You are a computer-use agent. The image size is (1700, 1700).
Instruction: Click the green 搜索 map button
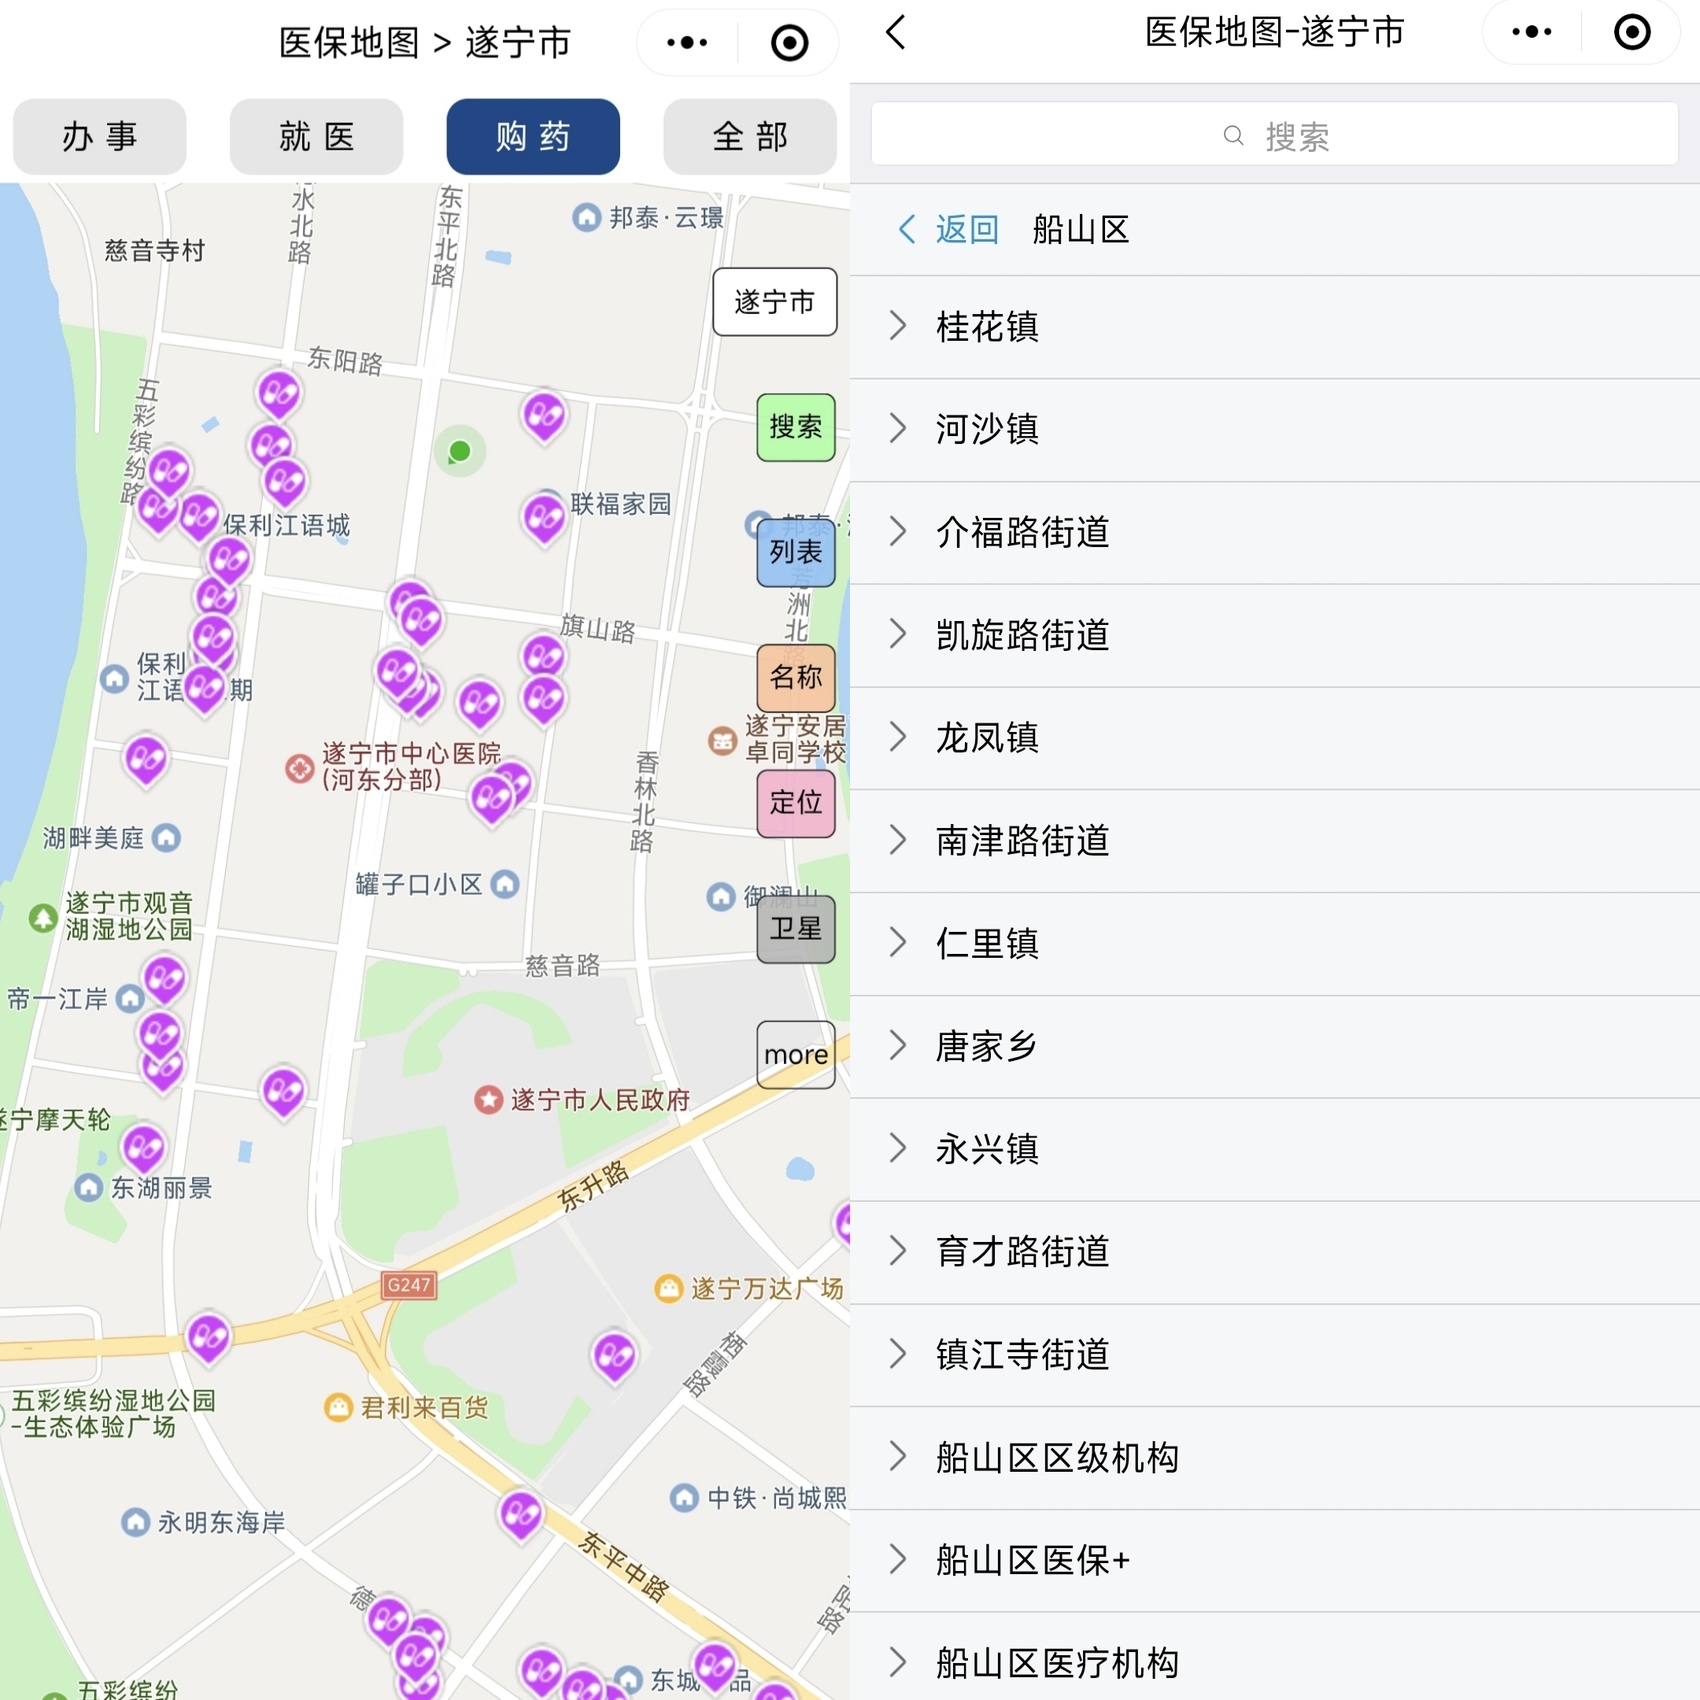(795, 428)
